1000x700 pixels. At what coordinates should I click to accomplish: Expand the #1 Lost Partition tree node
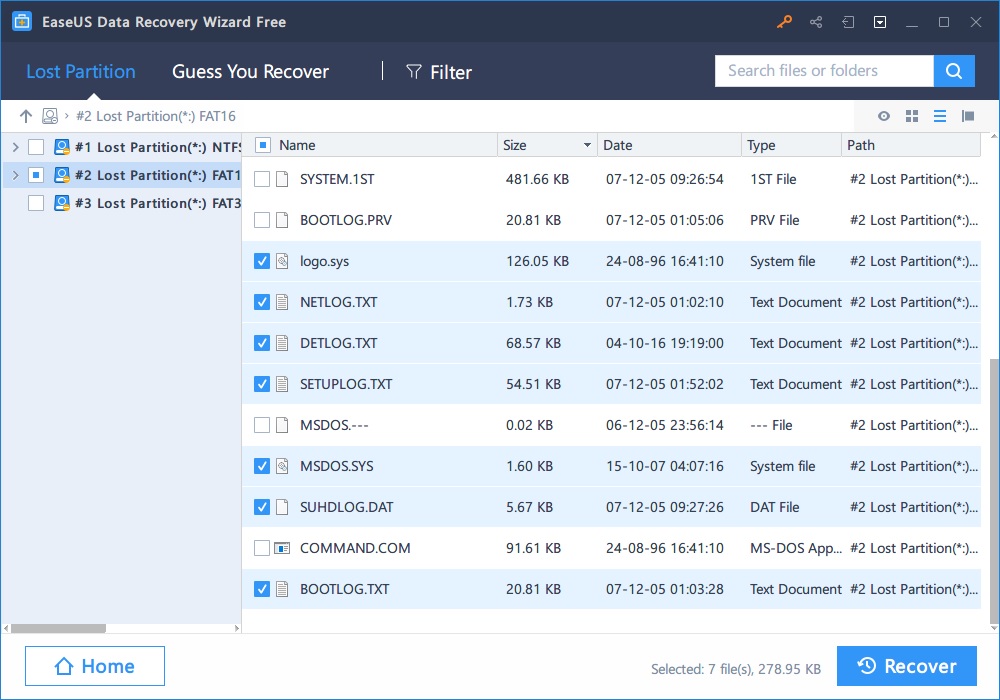16,147
